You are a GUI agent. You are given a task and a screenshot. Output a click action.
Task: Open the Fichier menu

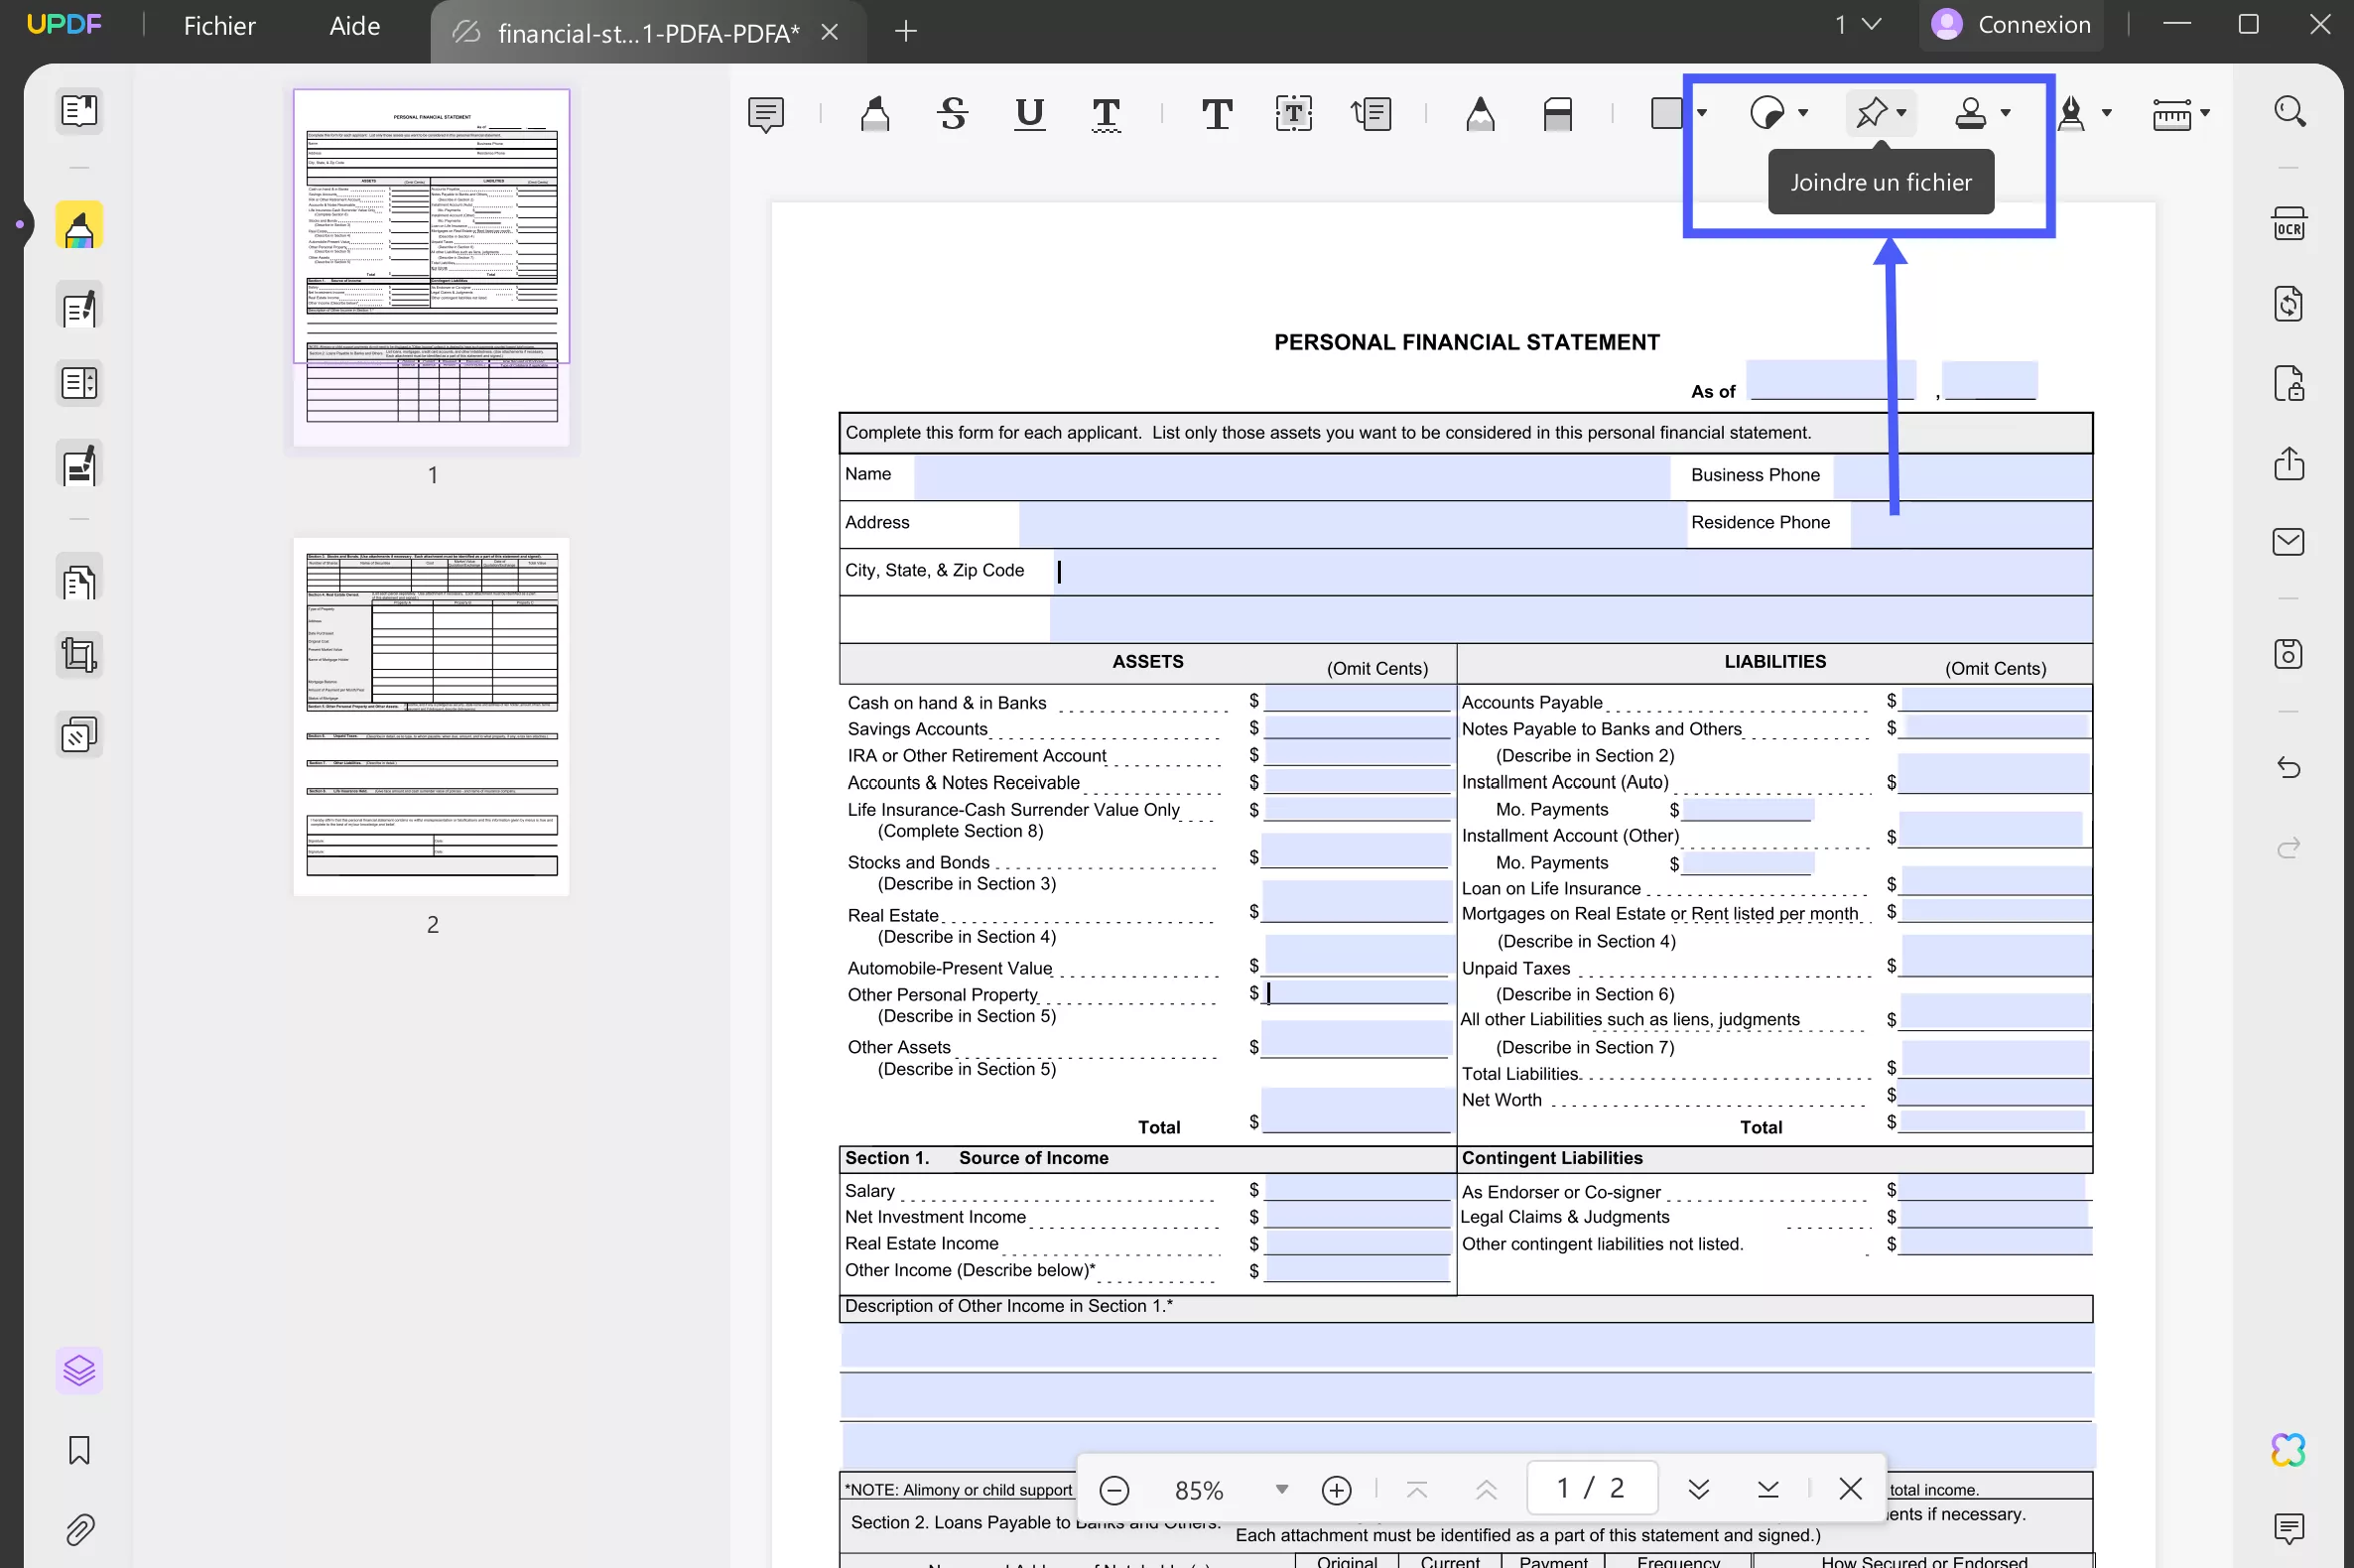(219, 26)
